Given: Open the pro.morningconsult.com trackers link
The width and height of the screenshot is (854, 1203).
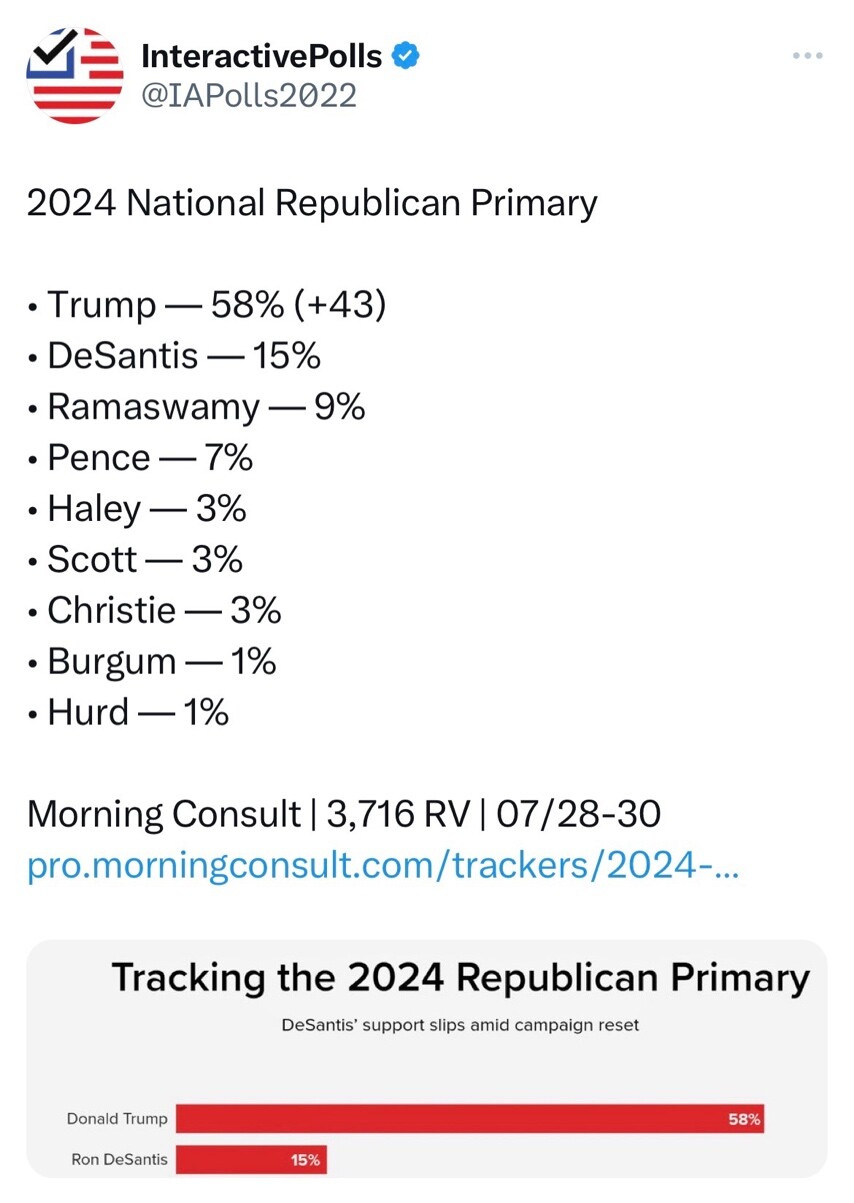Looking at the screenshot, I should click(x=382, y=866).
